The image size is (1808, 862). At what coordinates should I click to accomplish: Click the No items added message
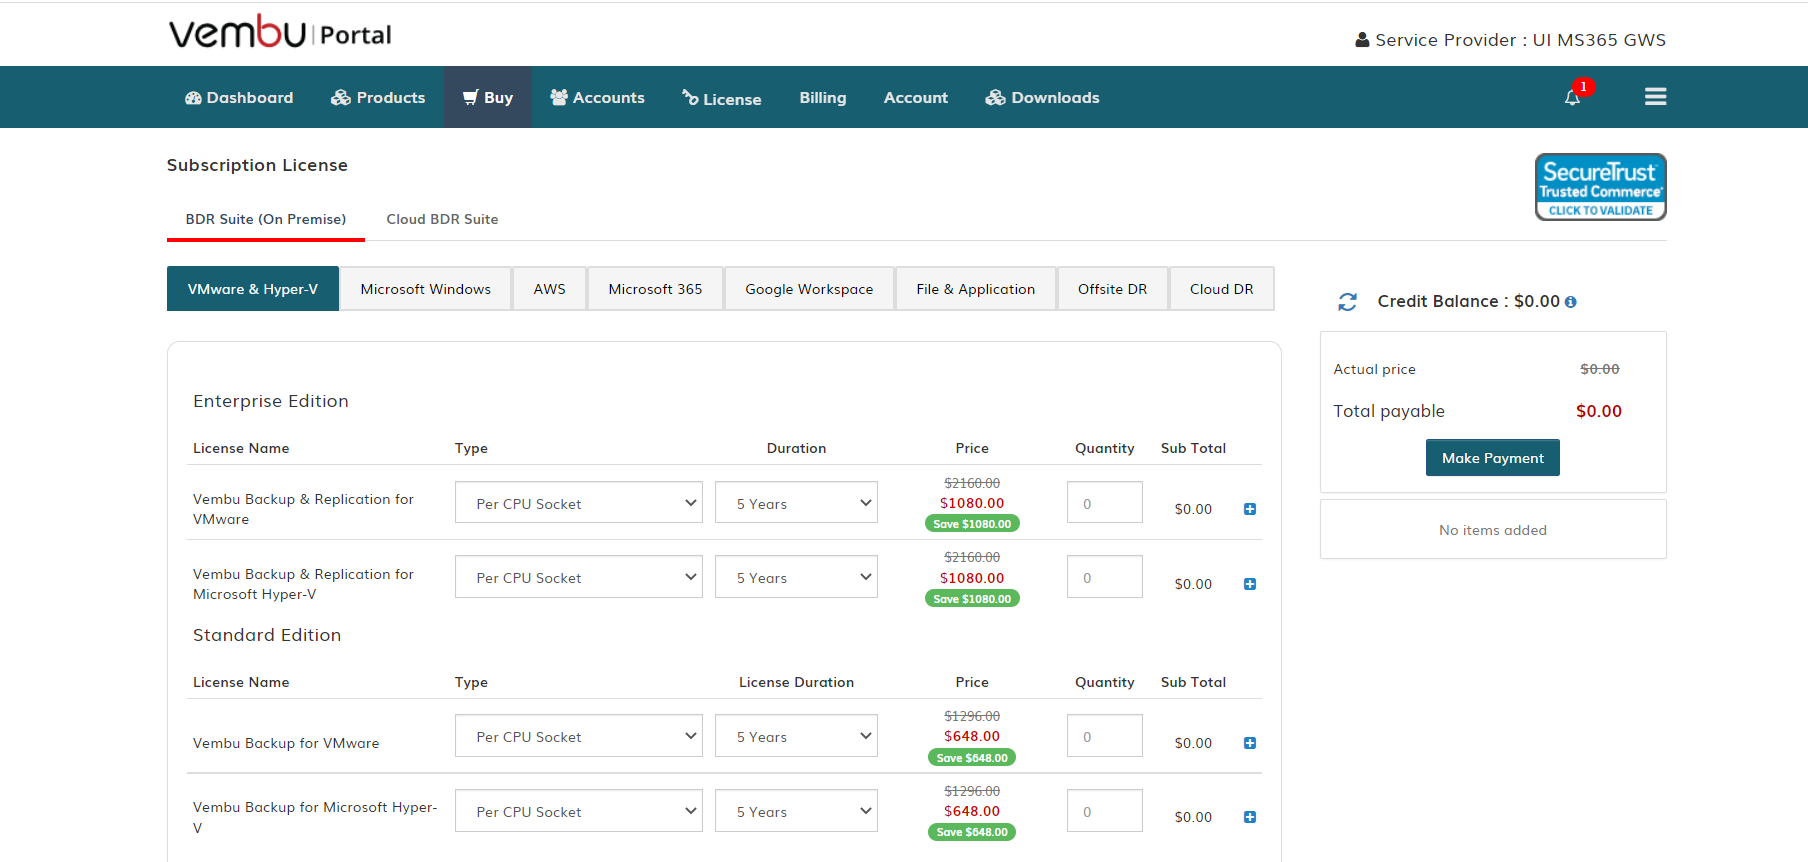coord(1493,530)
